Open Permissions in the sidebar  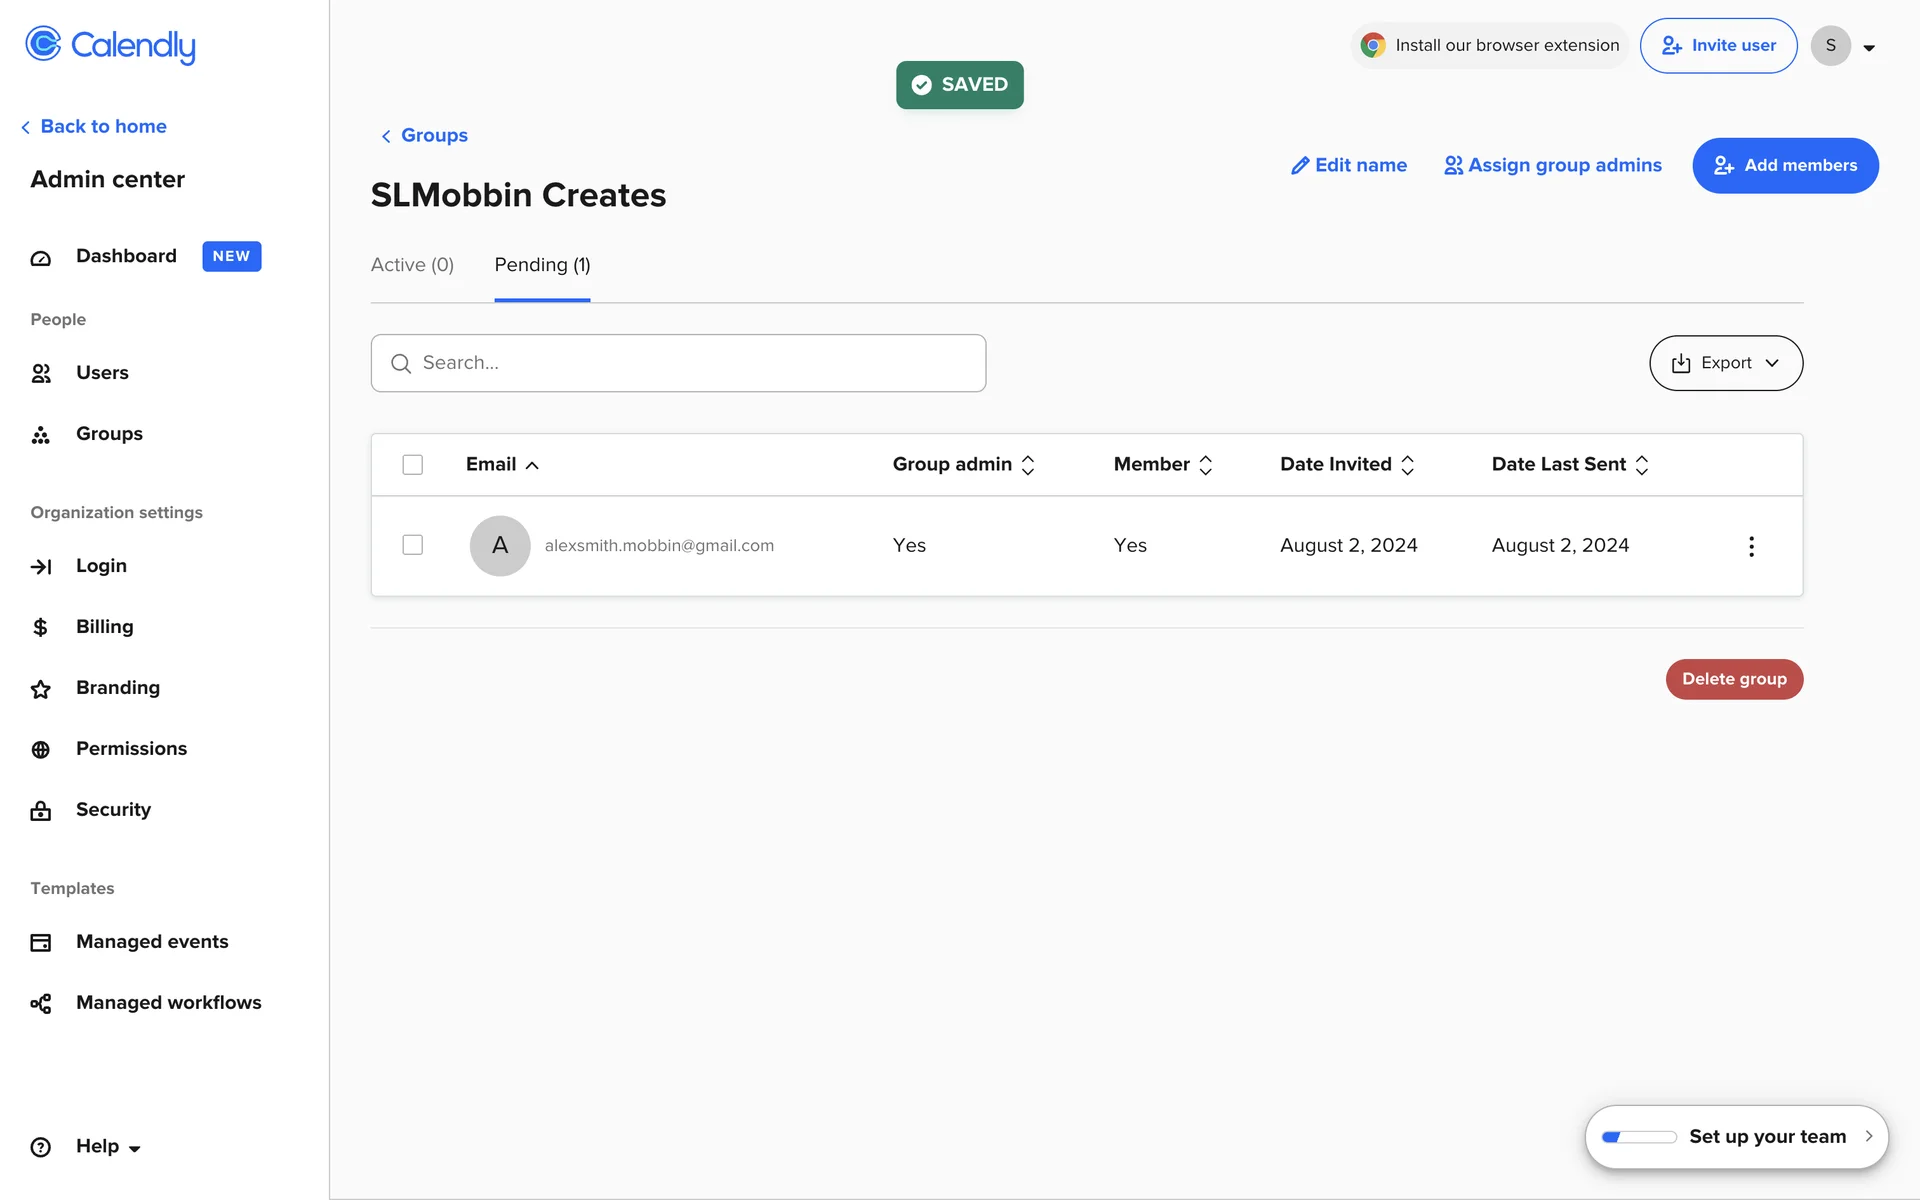[131, 749]
